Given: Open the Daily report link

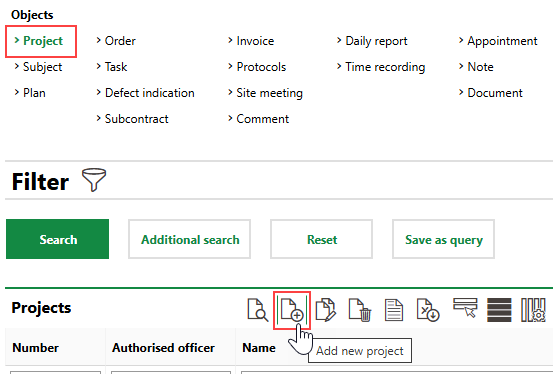Looking at the screenshot, I should tap(376, 41).
